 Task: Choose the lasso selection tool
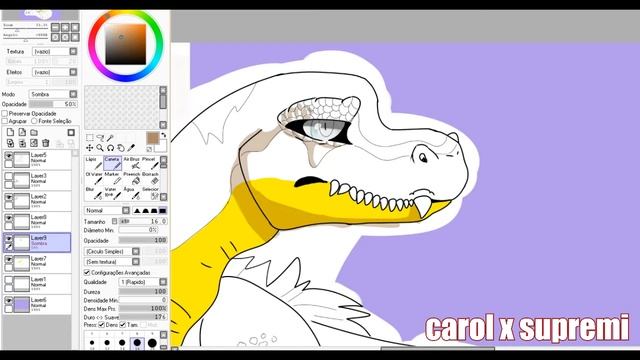point(100,138)
